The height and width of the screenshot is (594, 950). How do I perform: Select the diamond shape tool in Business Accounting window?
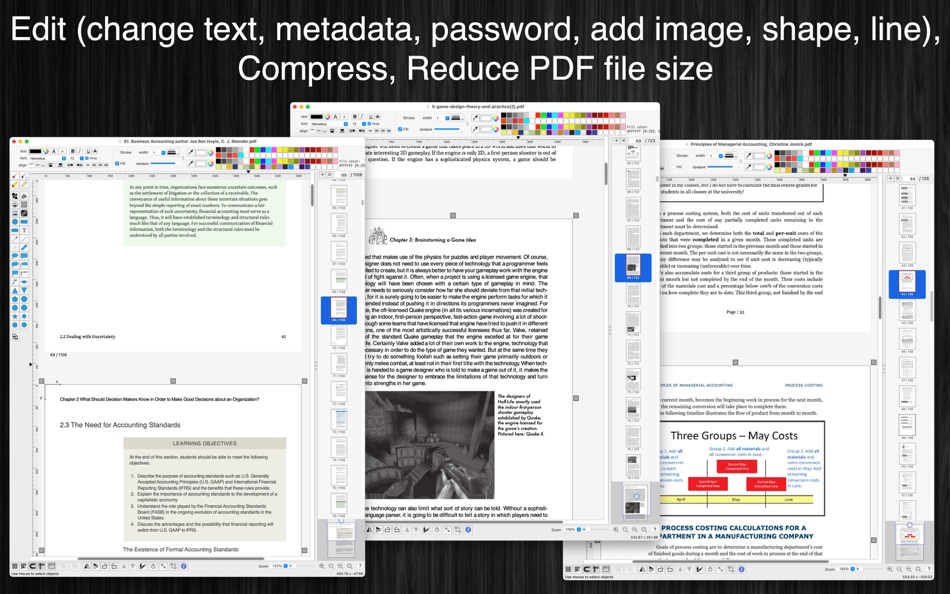[x=24, y=281]
